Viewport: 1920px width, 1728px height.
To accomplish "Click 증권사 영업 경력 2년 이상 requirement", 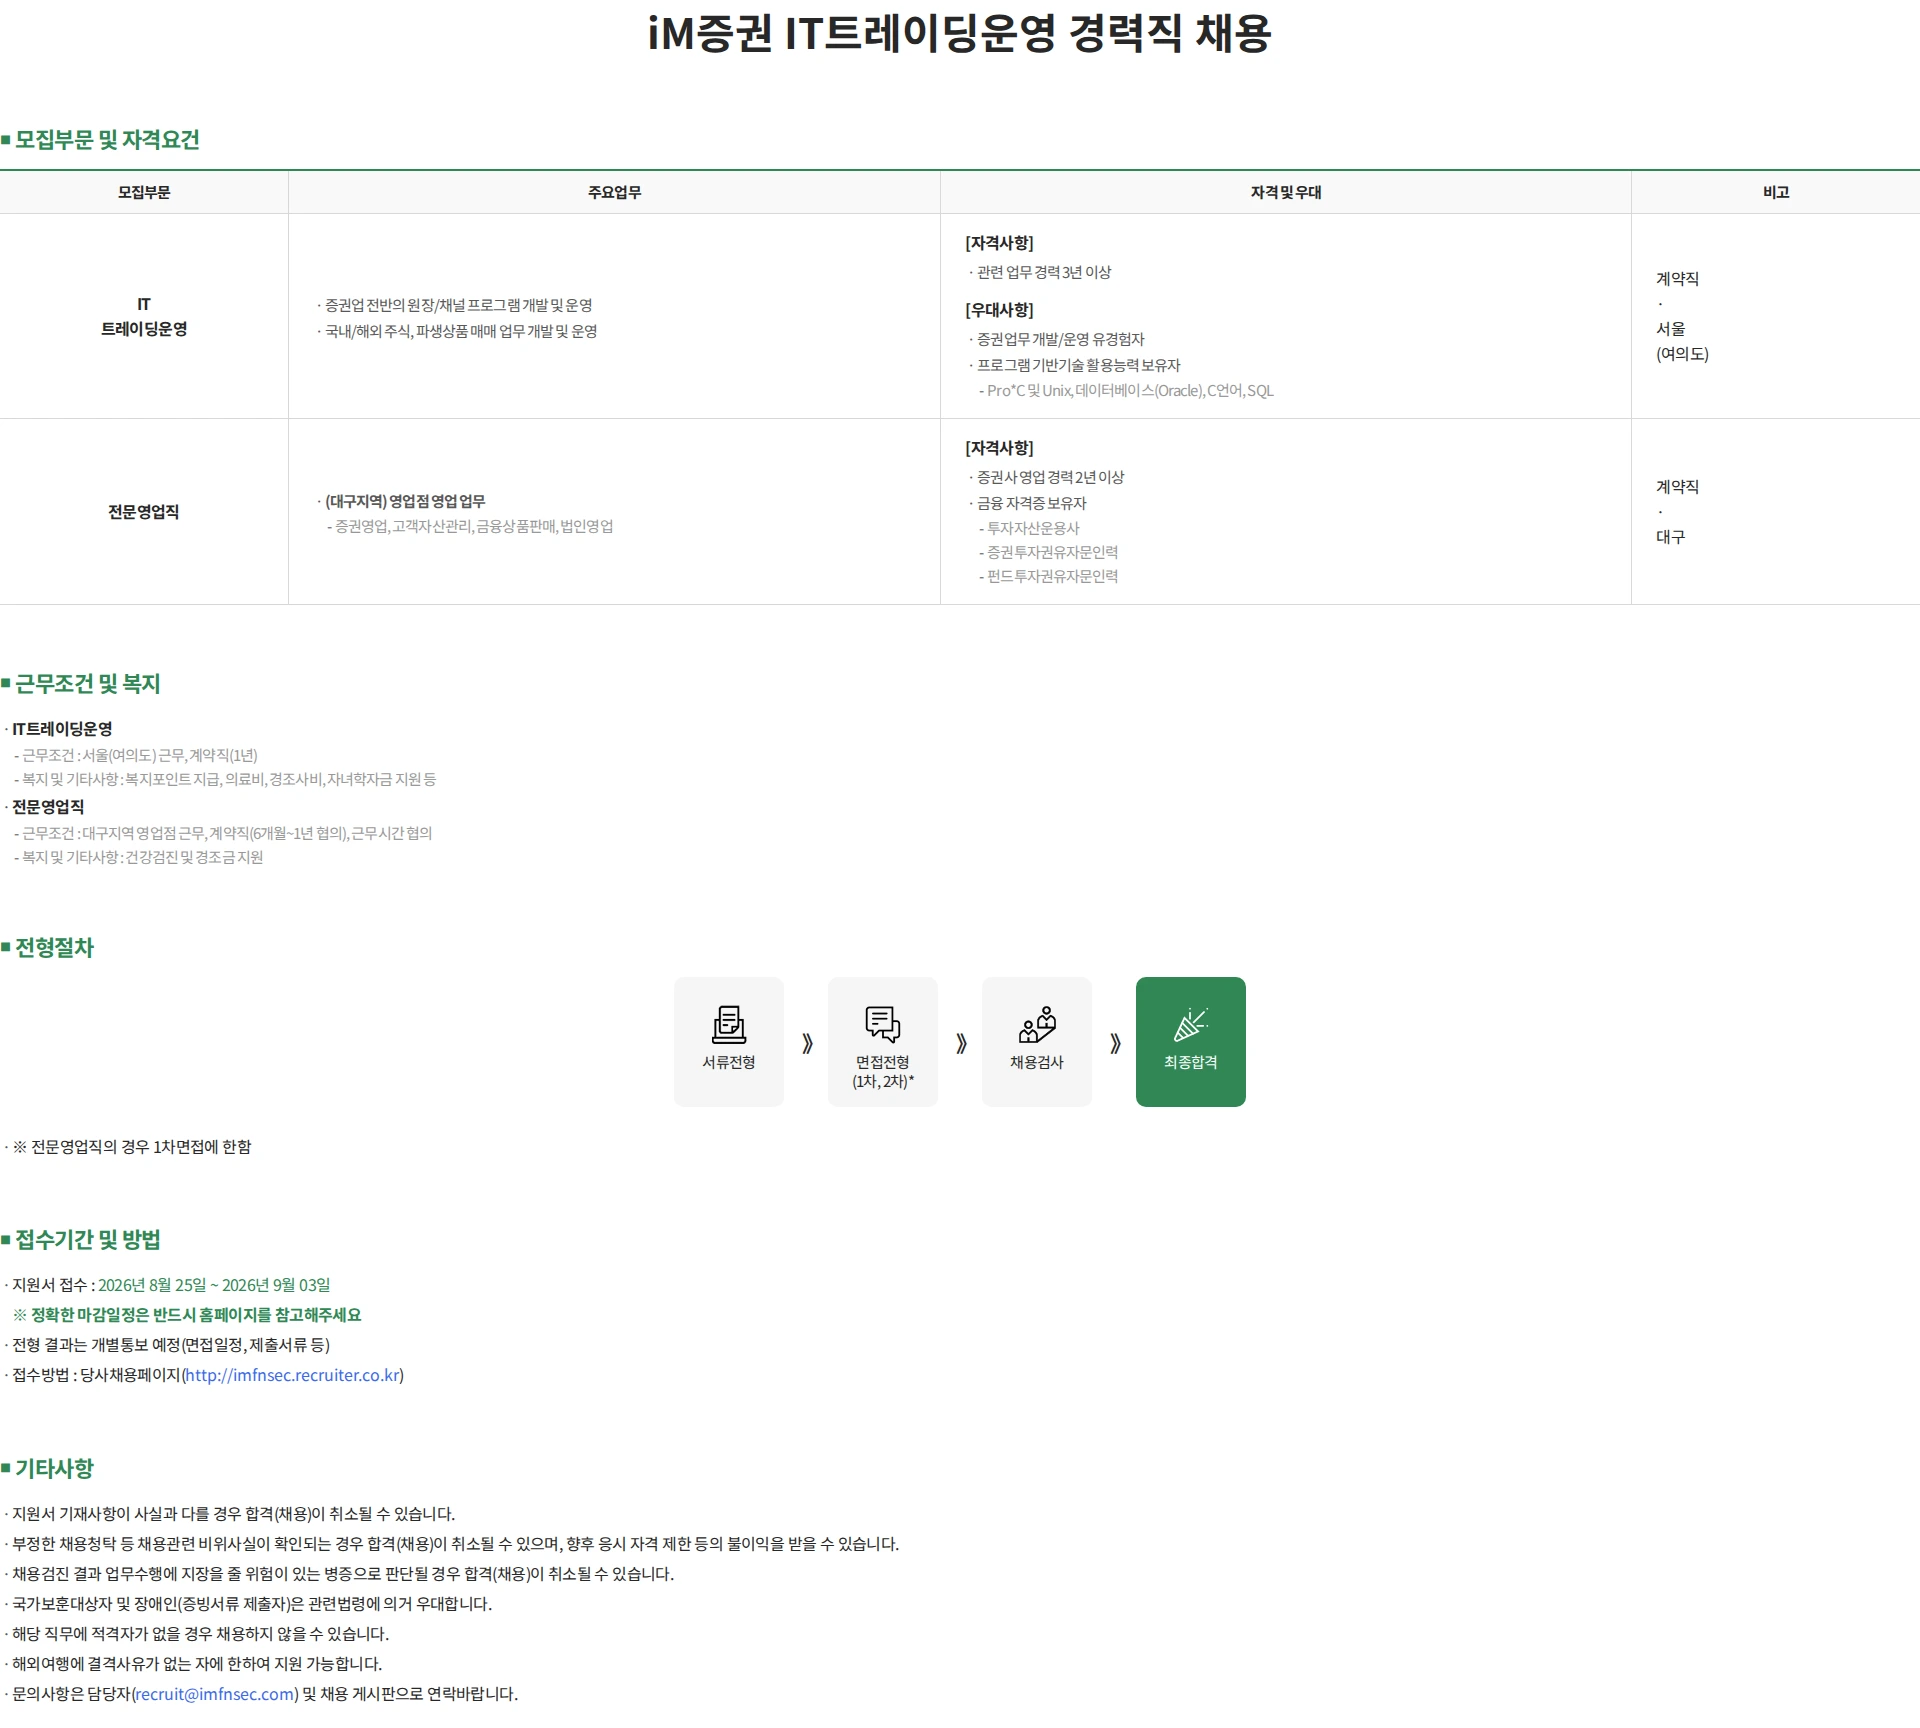I will pos(1050,477).
